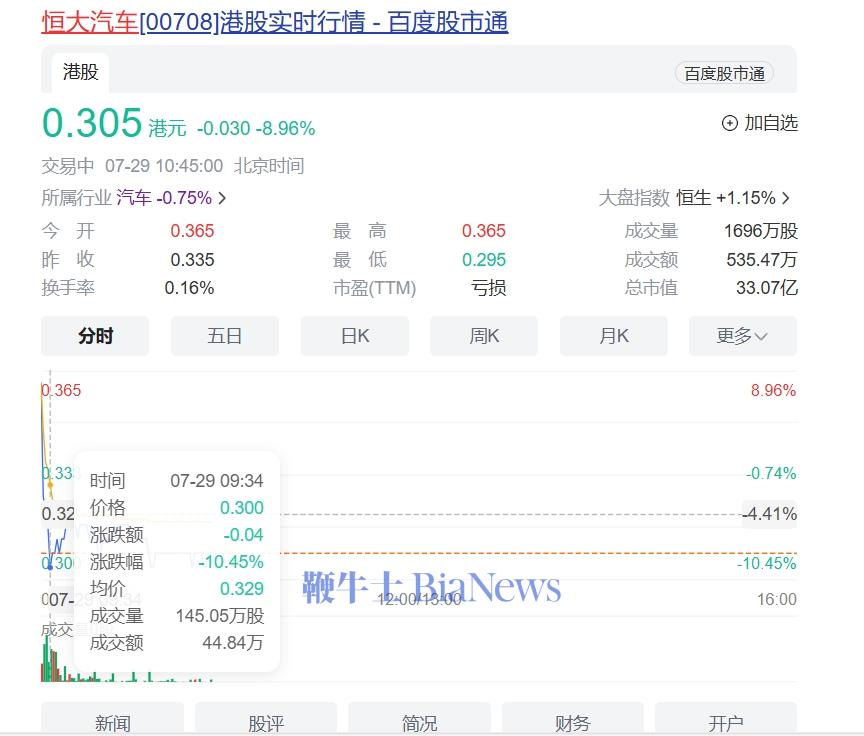Viewport: 864px width, 736px height.
Task: Click the 最低 value 0.295
Action: click(x=484, y=259)
